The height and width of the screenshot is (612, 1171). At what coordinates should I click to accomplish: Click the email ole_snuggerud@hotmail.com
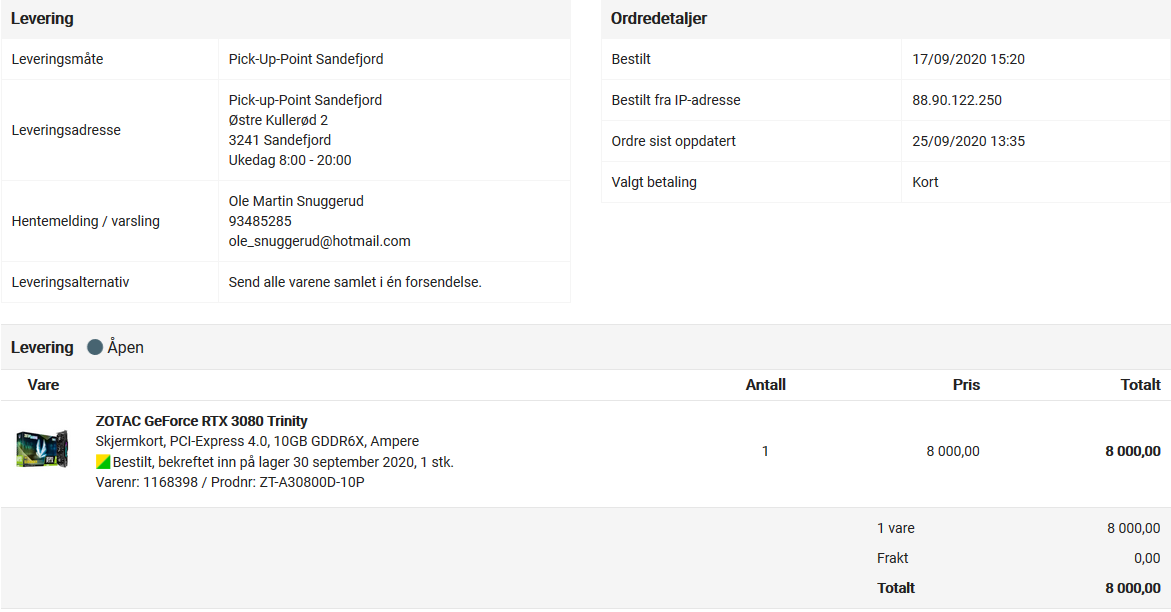click(320, 241)
